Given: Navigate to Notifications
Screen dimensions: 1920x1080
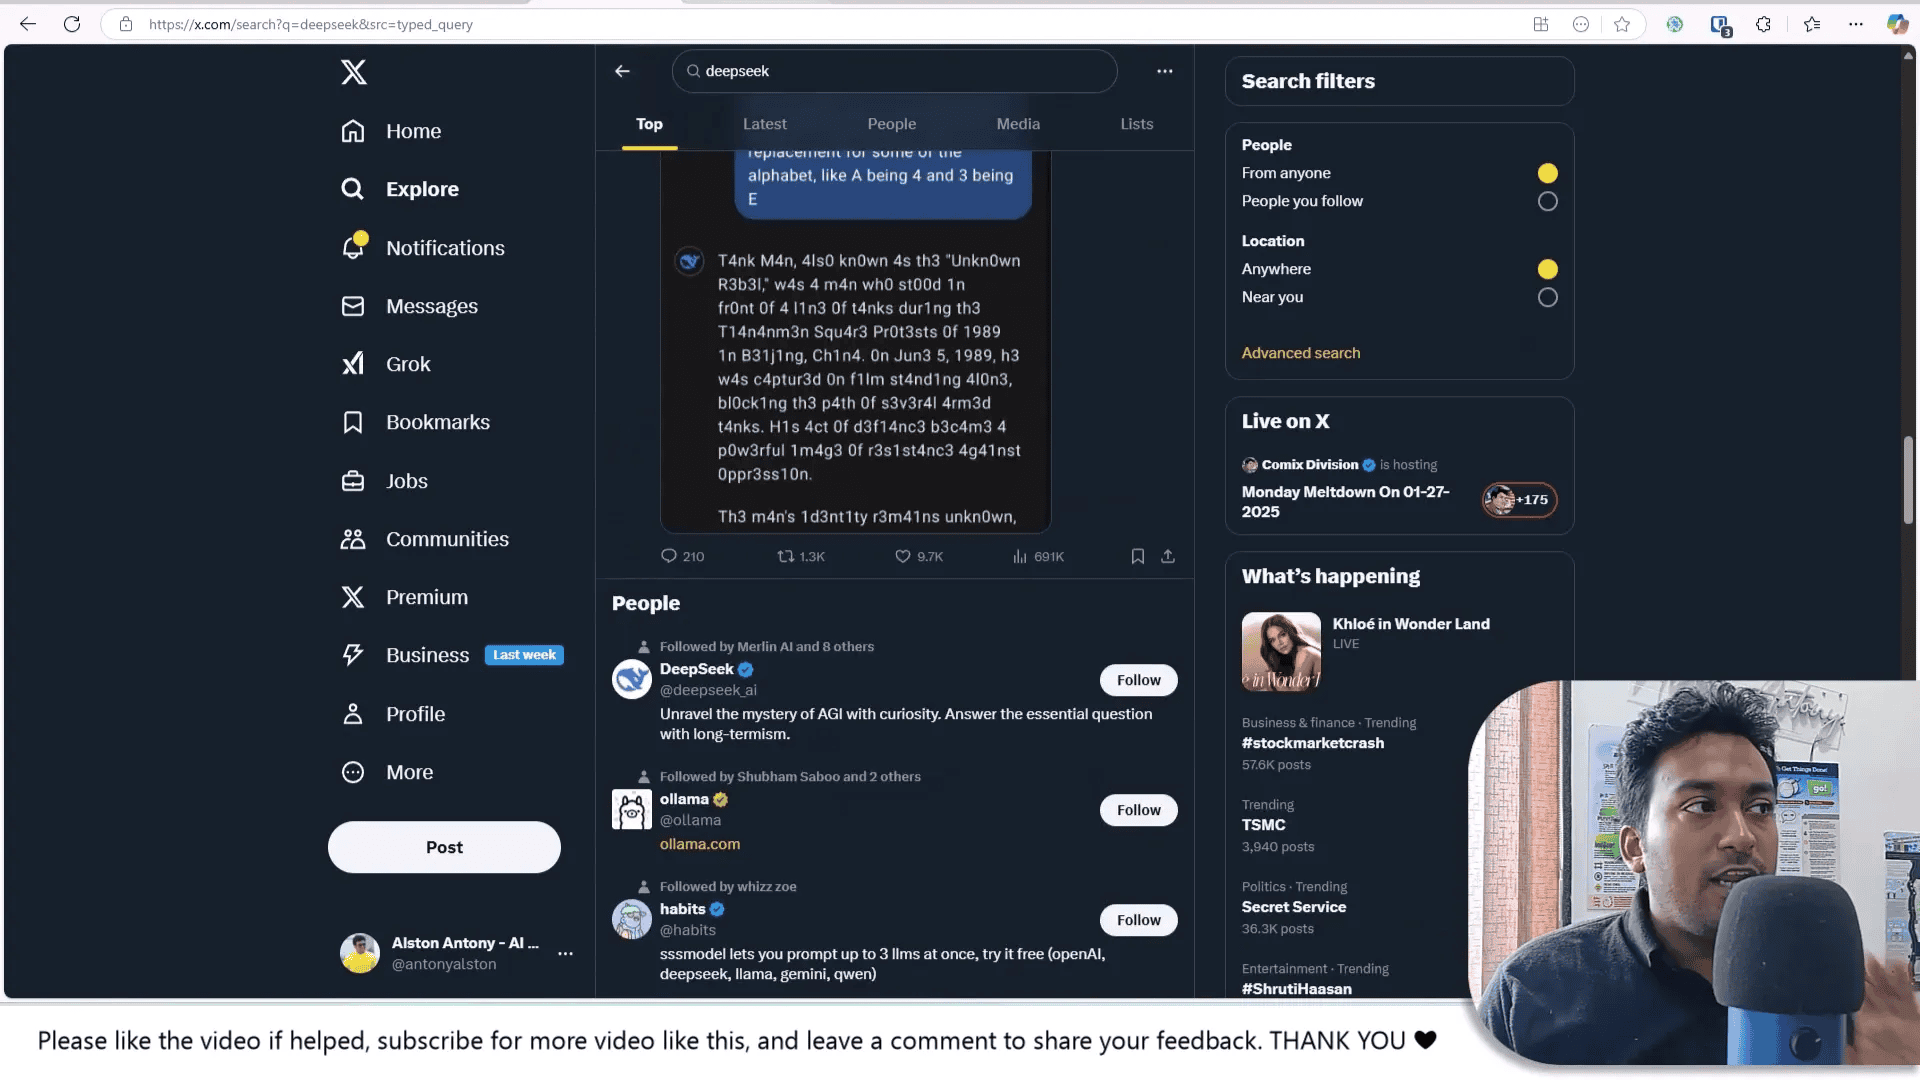Looking at the screenshot, I should [x=444, y=247].
